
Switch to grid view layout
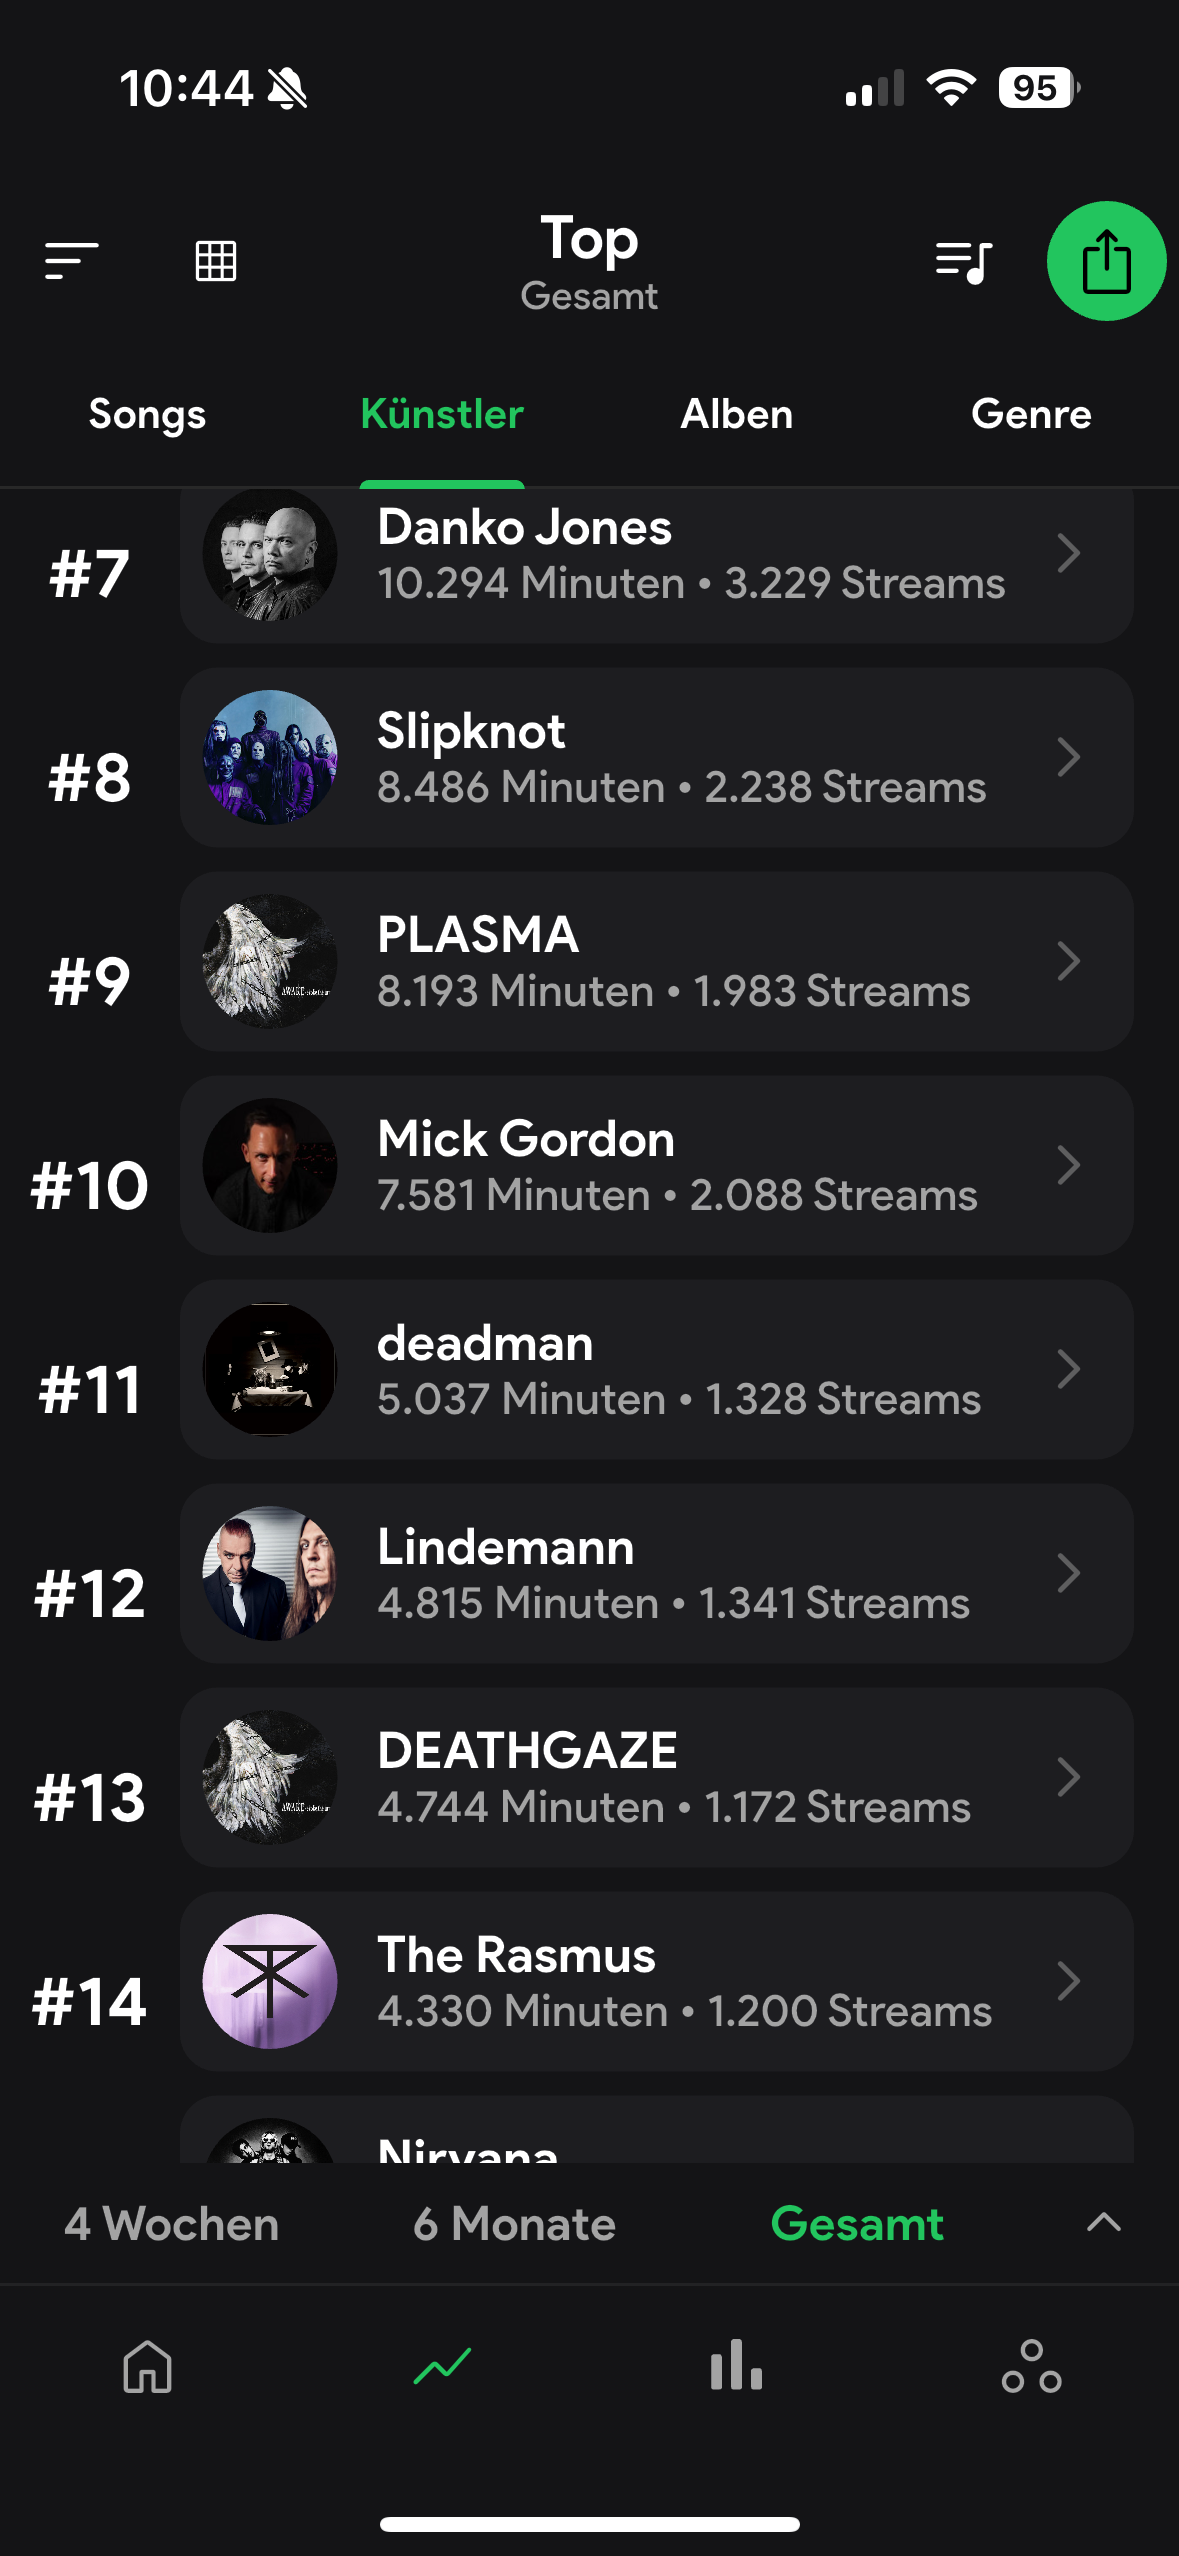point(215,261)
